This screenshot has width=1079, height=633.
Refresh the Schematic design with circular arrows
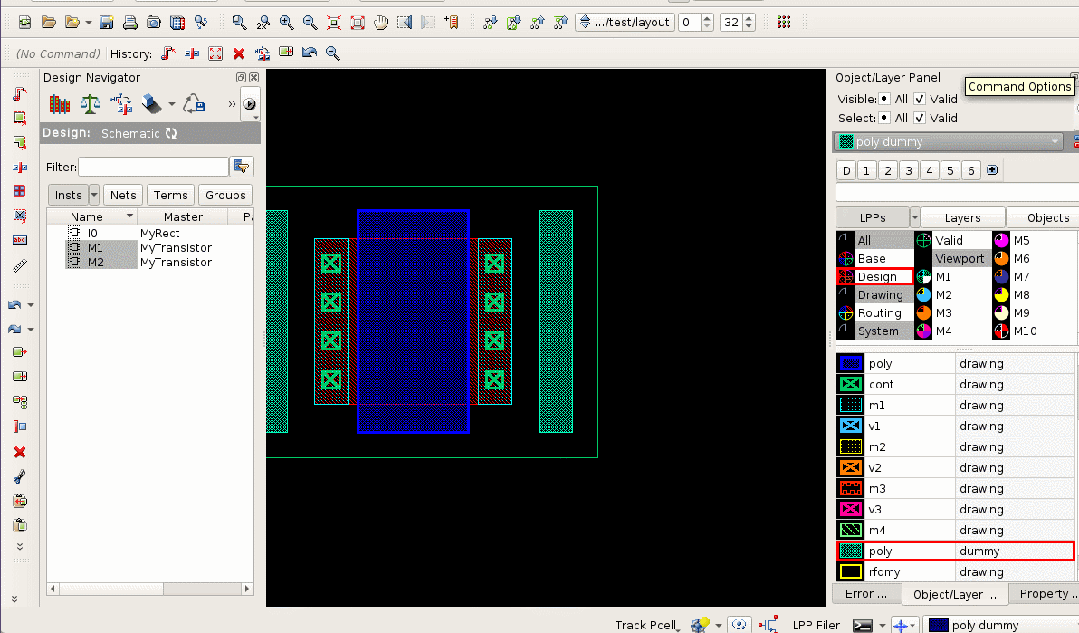[171, 133]
